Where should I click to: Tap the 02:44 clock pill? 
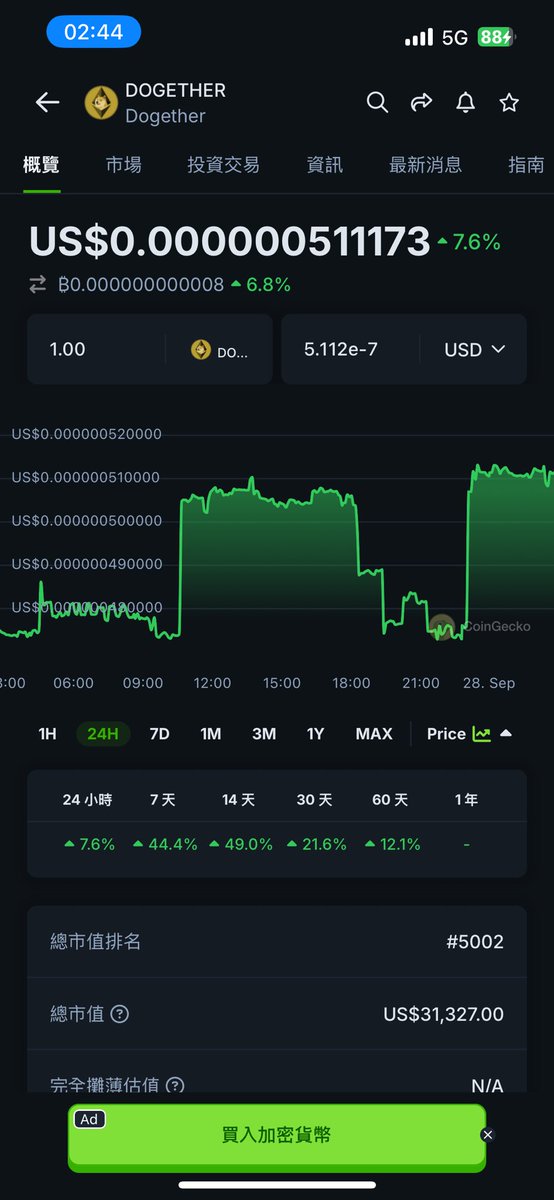click(x=93, y=32)
